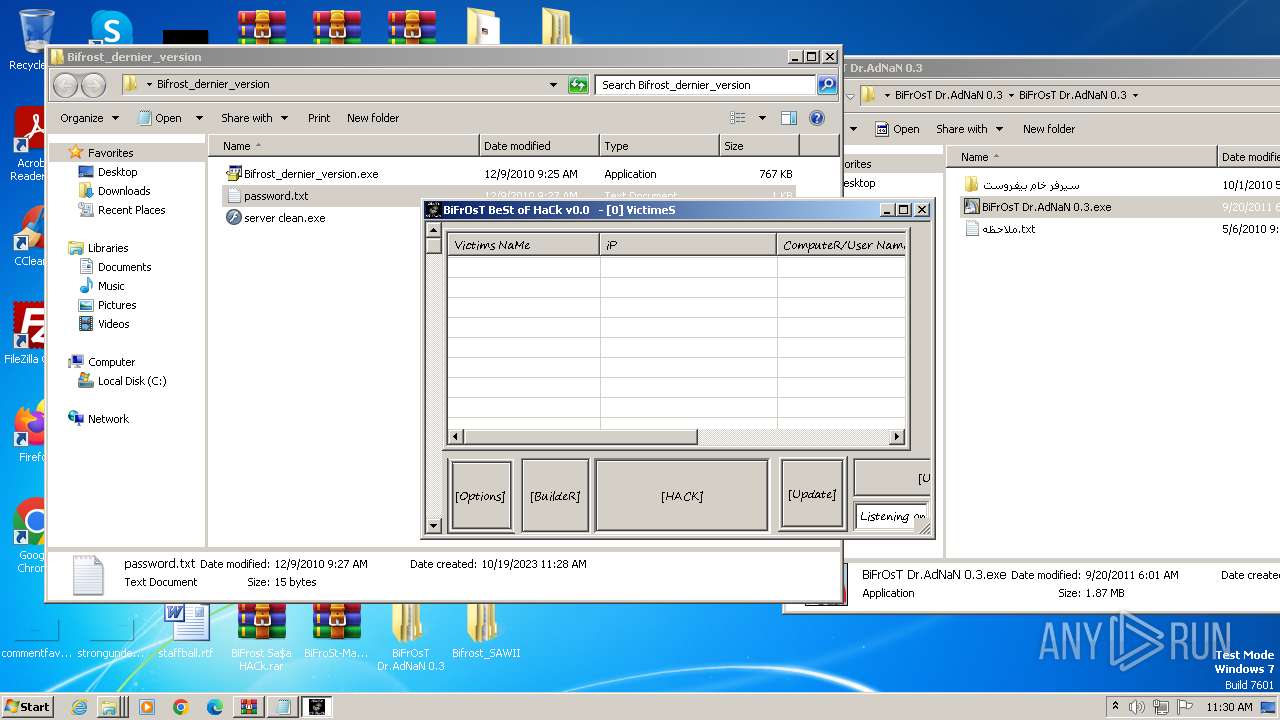
Task: Click horizontal scrollbar in victims list
Action: (581, 437)
